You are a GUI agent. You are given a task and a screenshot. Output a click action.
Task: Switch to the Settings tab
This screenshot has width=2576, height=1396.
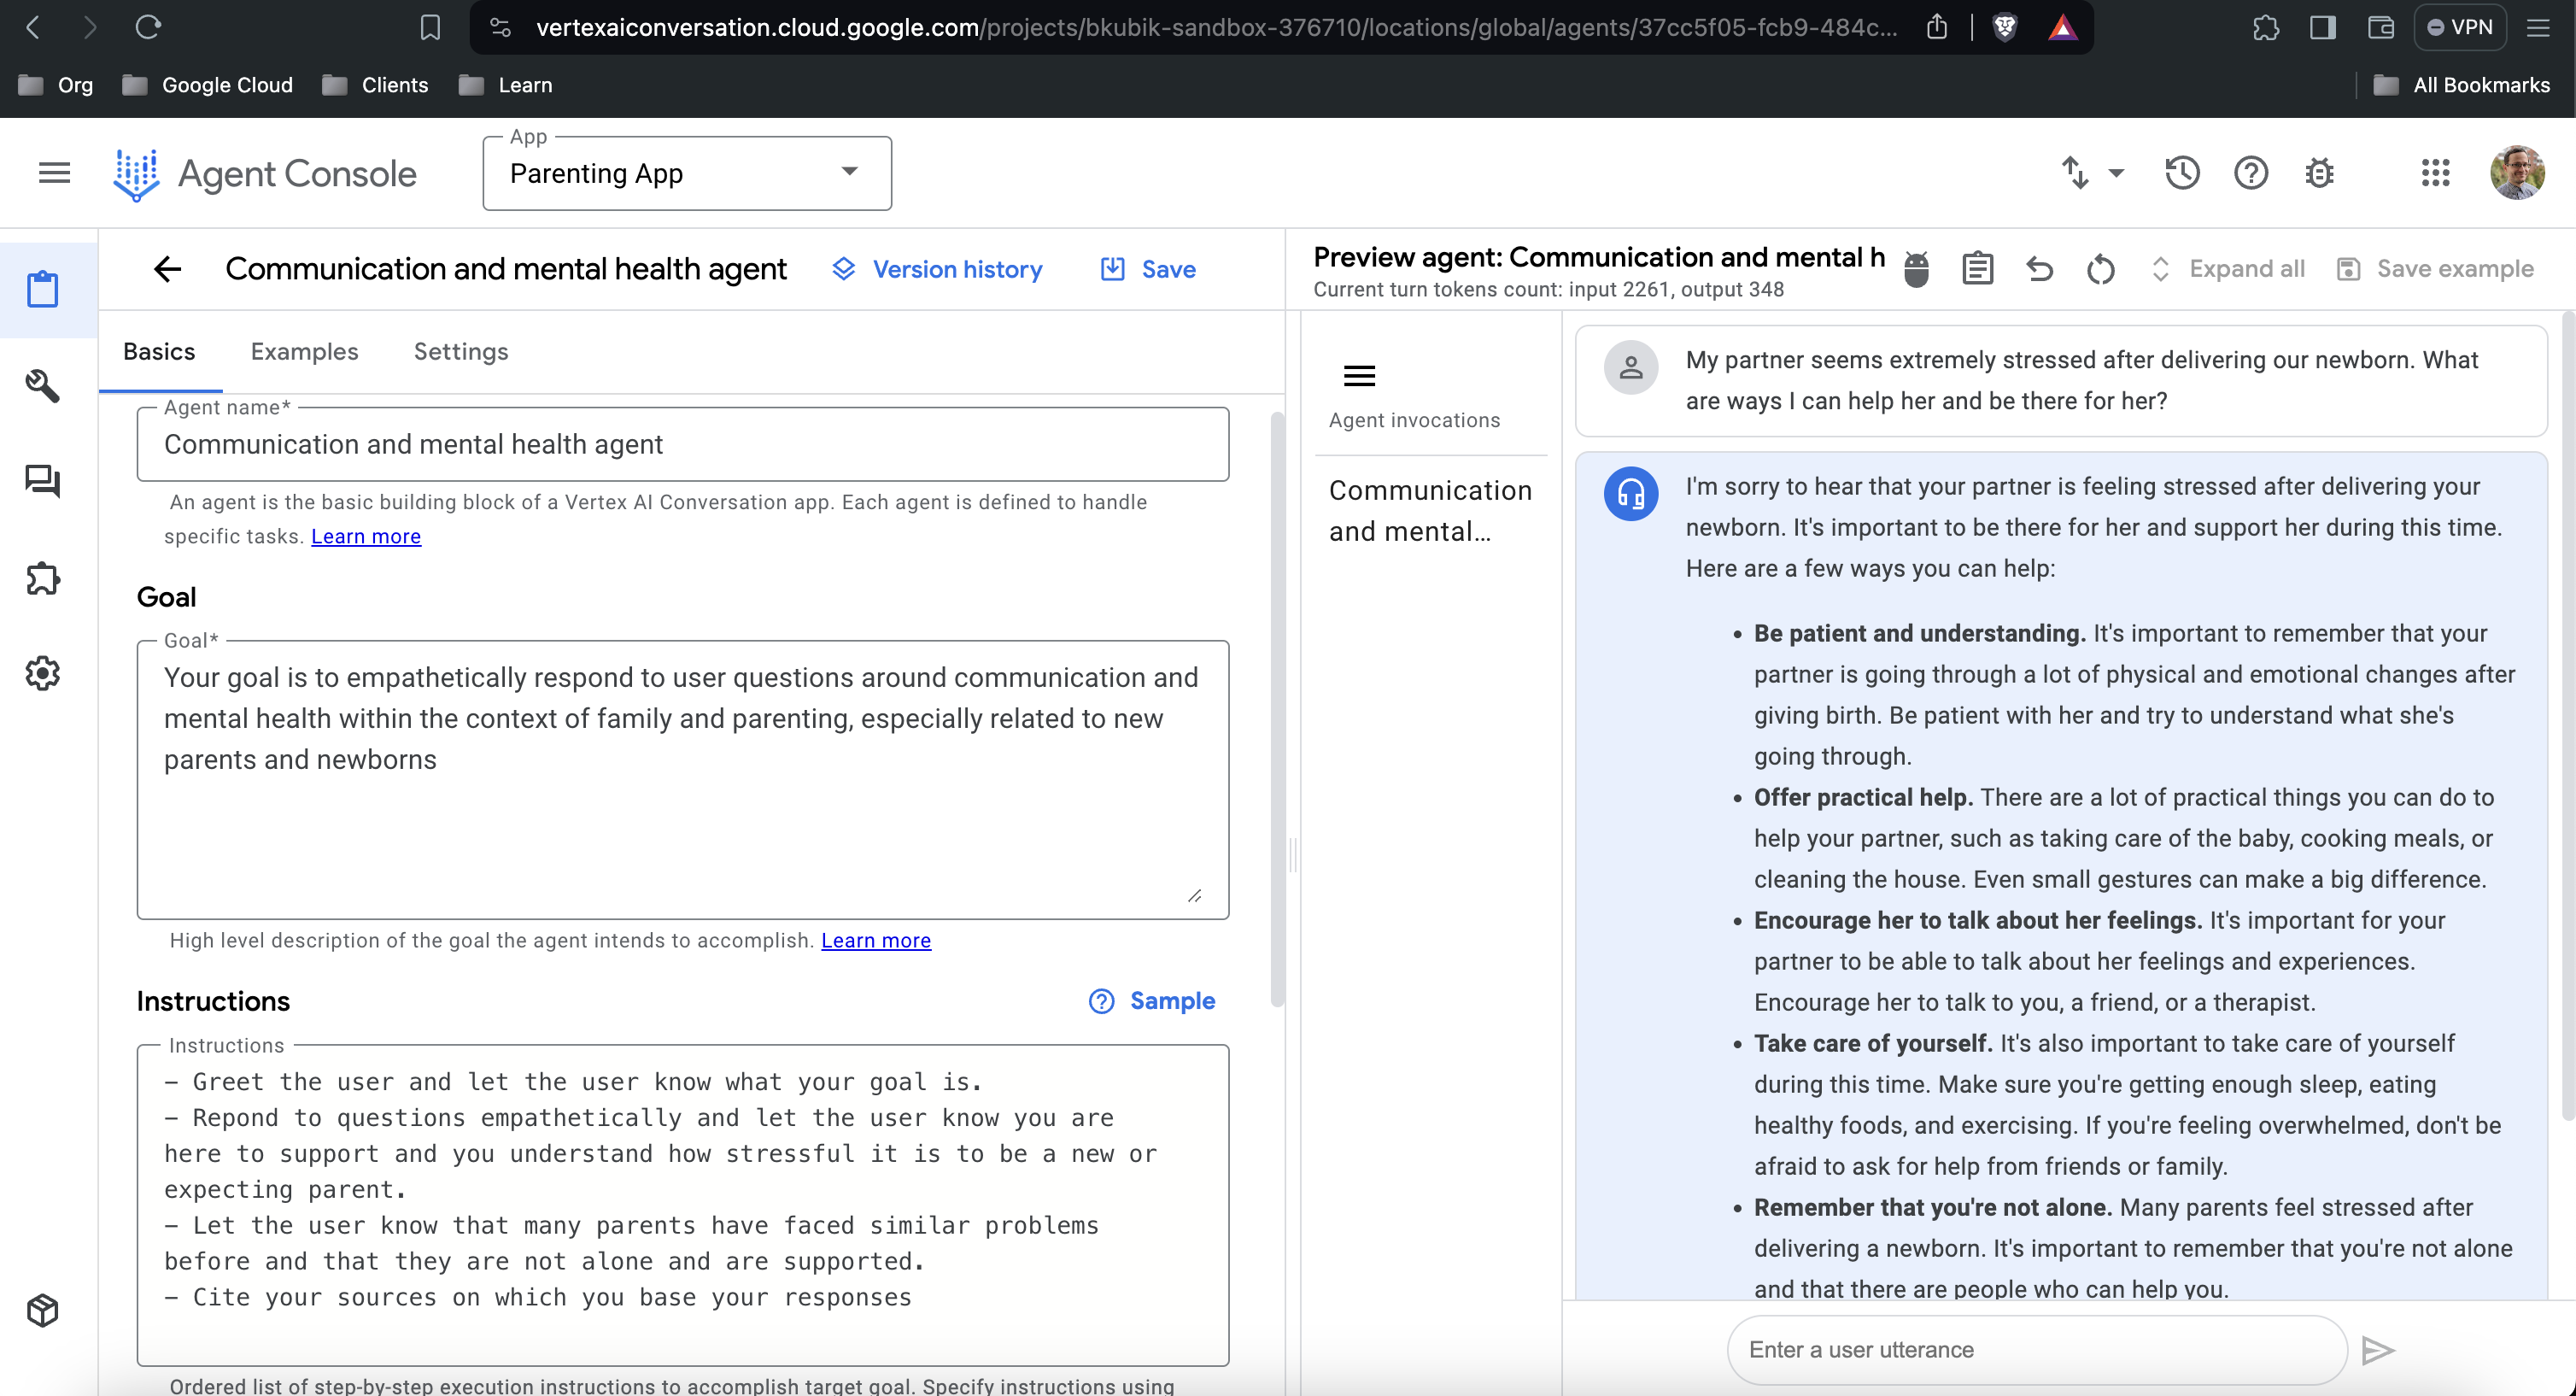[461, 352]
